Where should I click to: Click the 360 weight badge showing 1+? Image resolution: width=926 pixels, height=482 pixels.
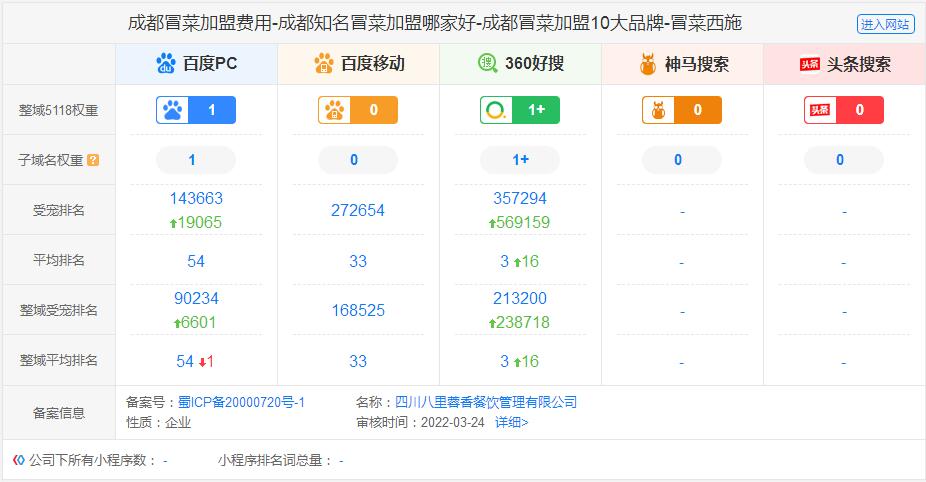coord(520,110)
